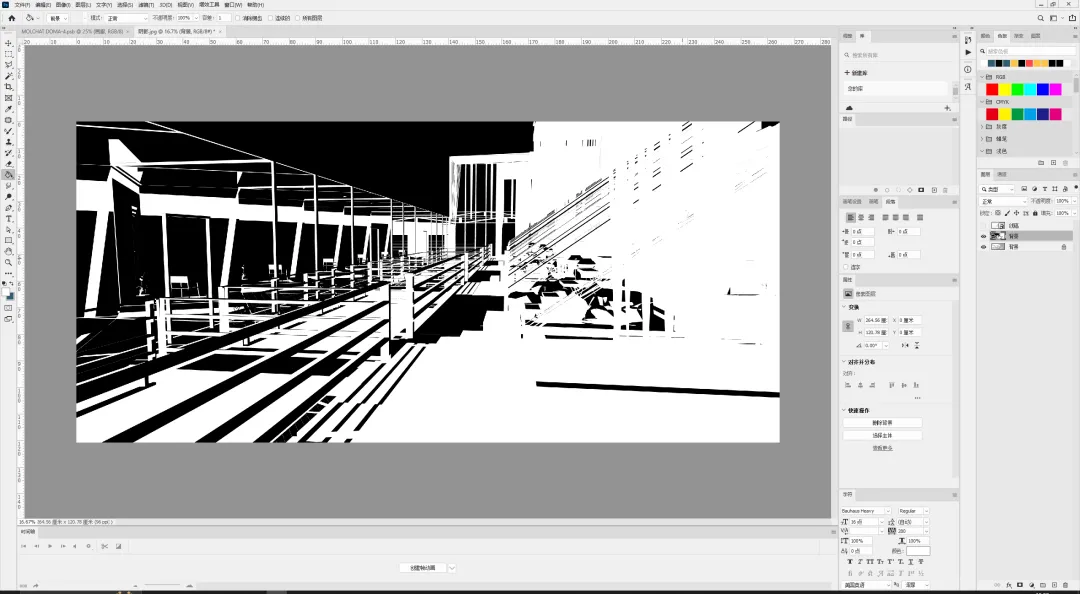Viewport: 1080px width, 594px height.
Task: Hide the locked bottom background layer
Action: (984, 247)
